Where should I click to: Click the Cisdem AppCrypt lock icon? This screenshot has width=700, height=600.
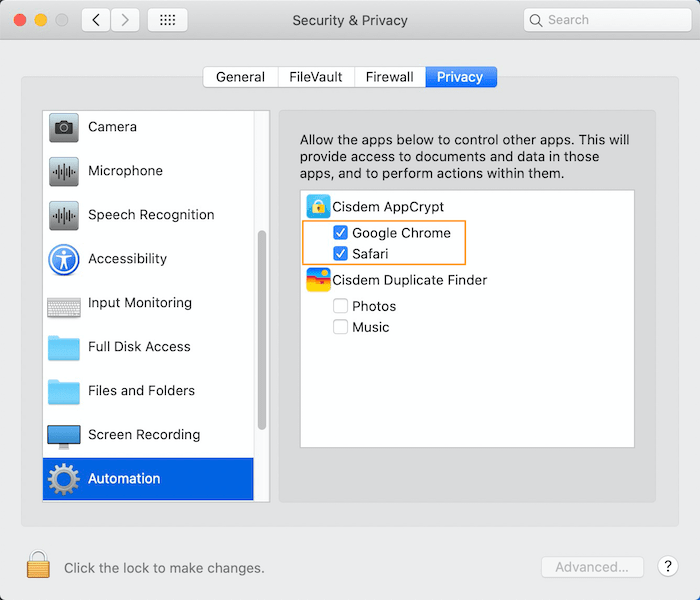tap(318, 206)
